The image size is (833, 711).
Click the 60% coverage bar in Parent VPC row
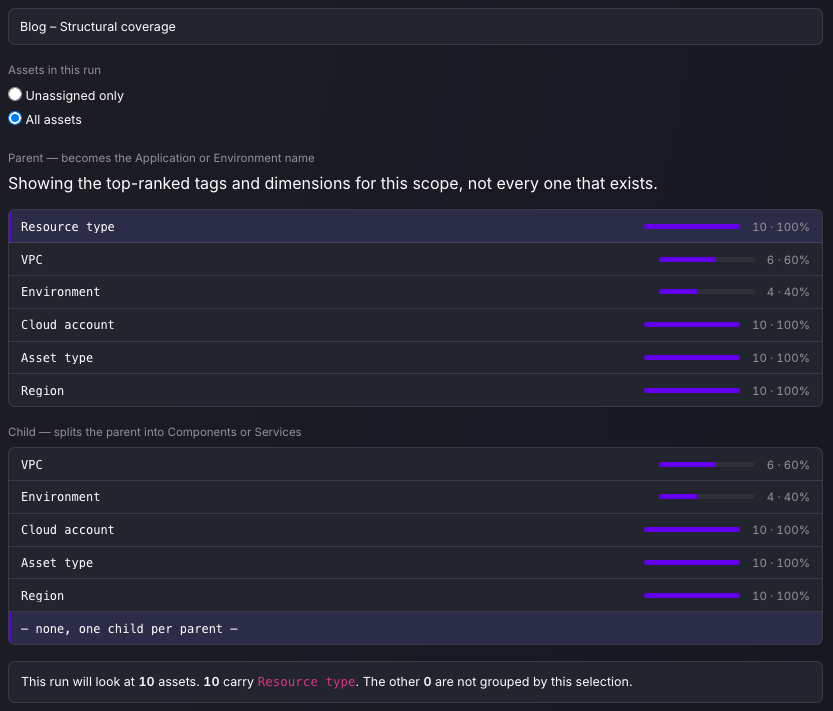click(707, 260)
